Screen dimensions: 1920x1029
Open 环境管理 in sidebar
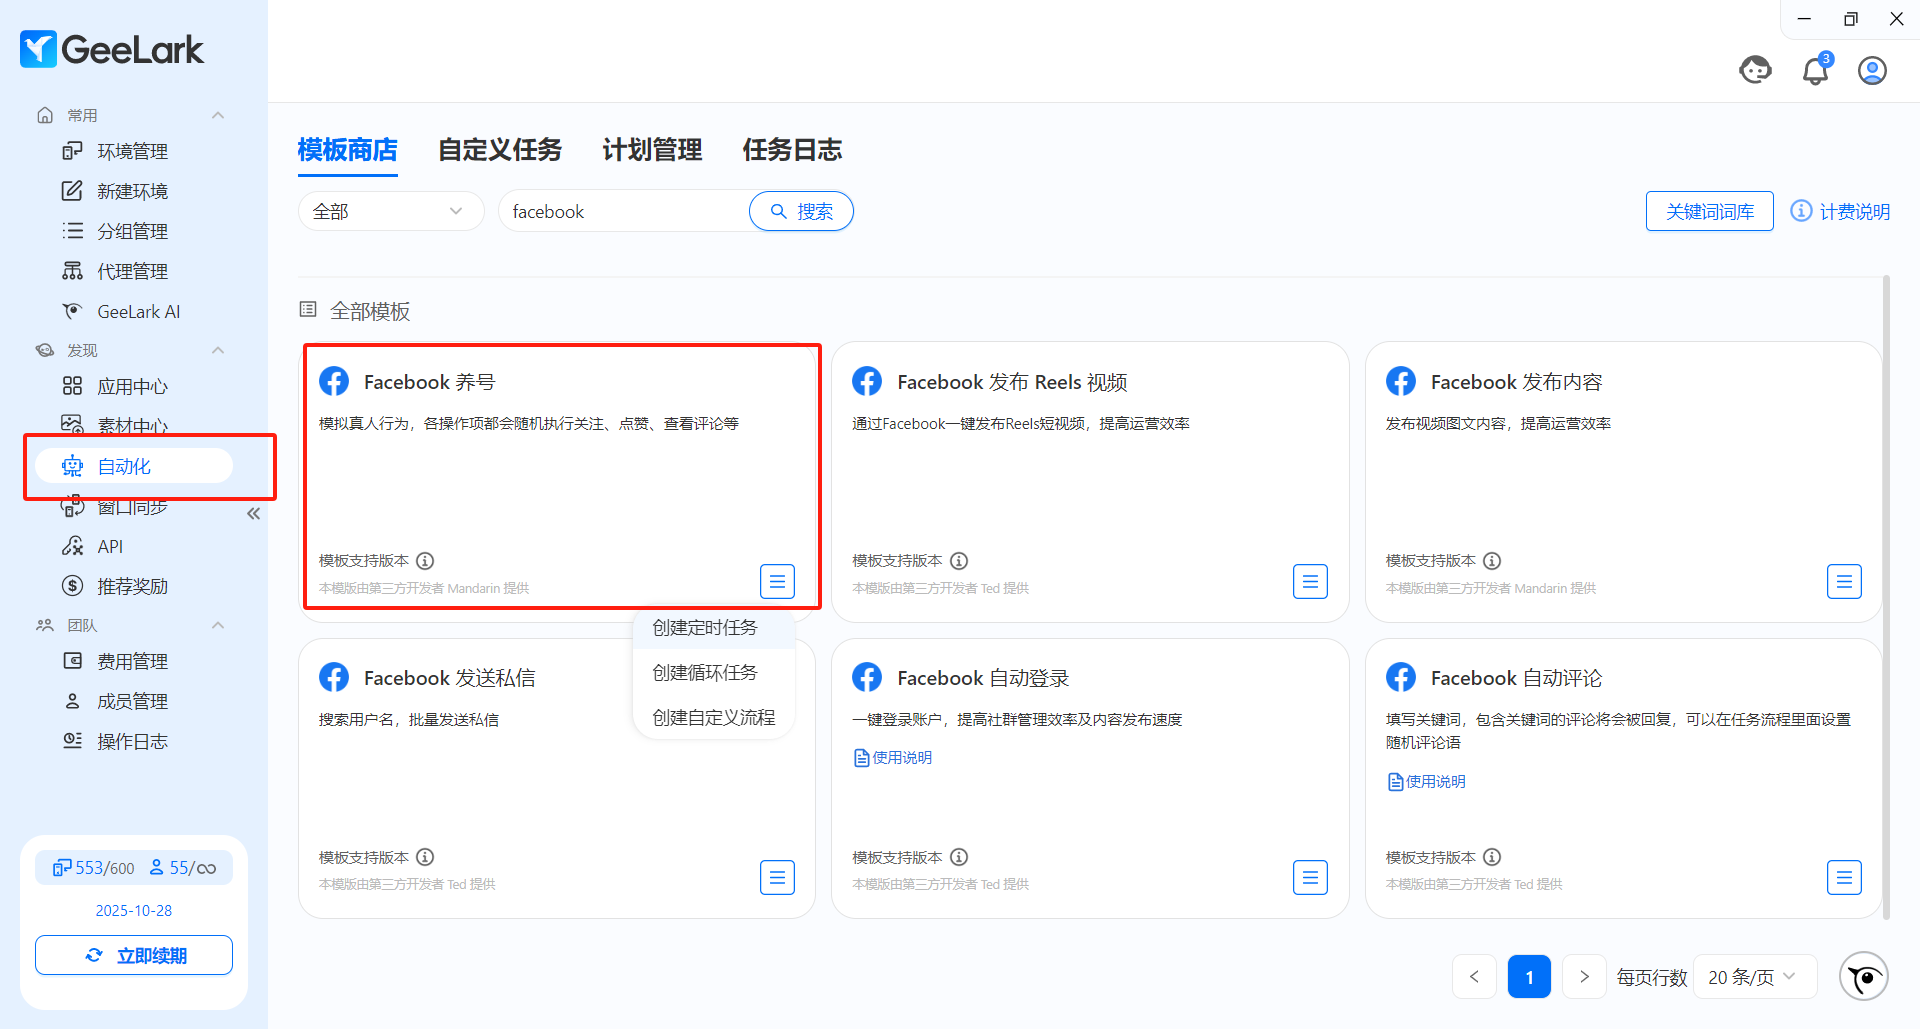point(132,151)
